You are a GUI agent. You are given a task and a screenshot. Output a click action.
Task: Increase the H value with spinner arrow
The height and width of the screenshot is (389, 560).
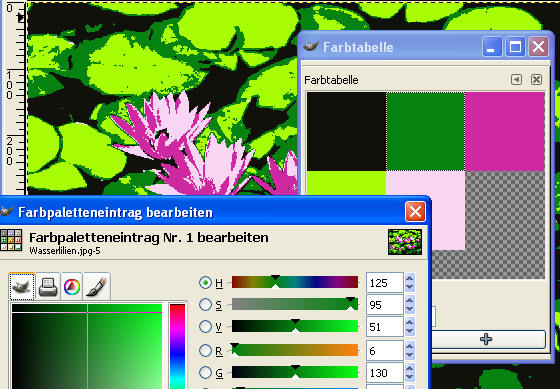pos(410,278)
